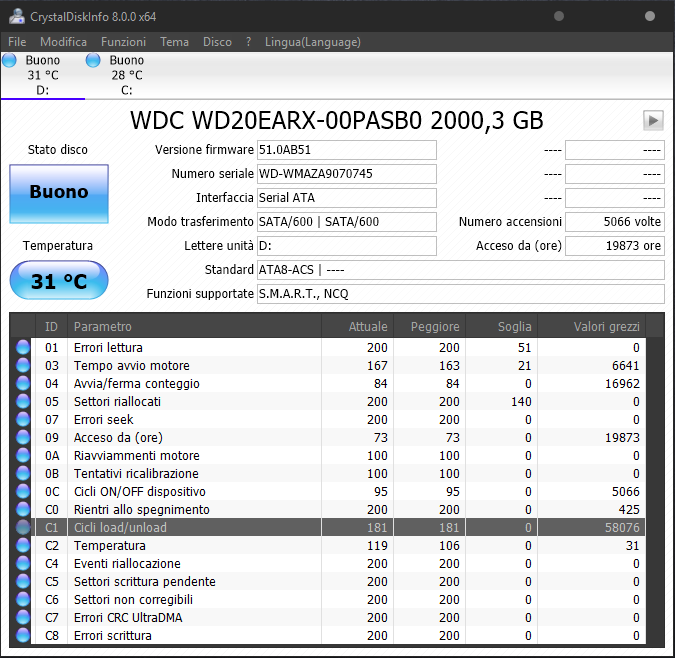Click status orb for Riavviammenti motore row
Viewport: 675px width, 658px height.
23,456
